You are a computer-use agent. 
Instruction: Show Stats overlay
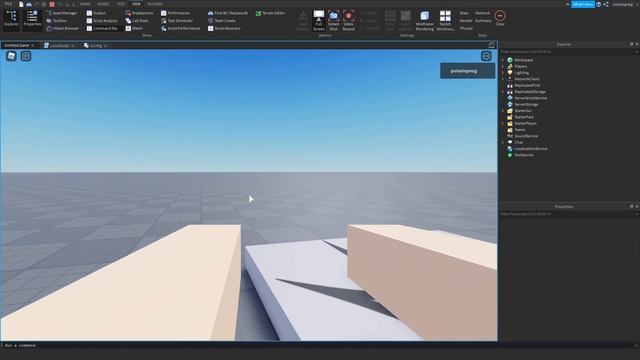464,13
